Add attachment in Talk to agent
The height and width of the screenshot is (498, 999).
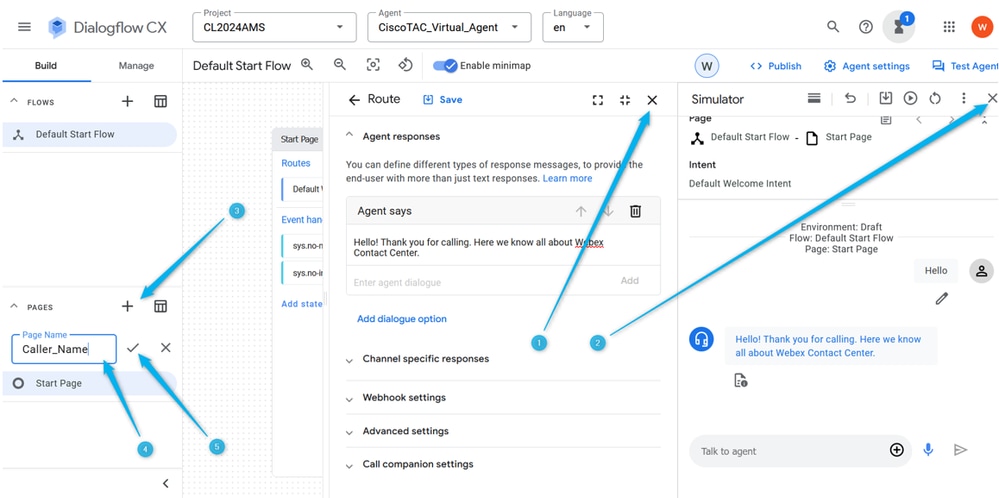(x=896, y=450)
